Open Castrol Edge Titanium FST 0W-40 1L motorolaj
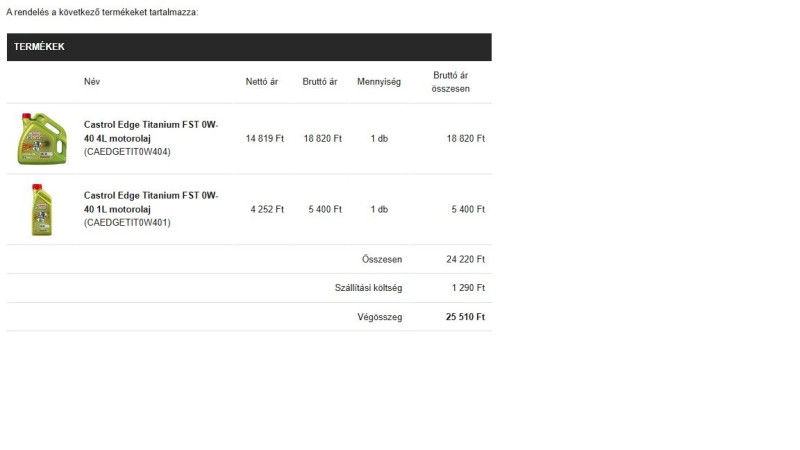The height and width of the screenshot is (450, 800). click(x=151, y=203)
